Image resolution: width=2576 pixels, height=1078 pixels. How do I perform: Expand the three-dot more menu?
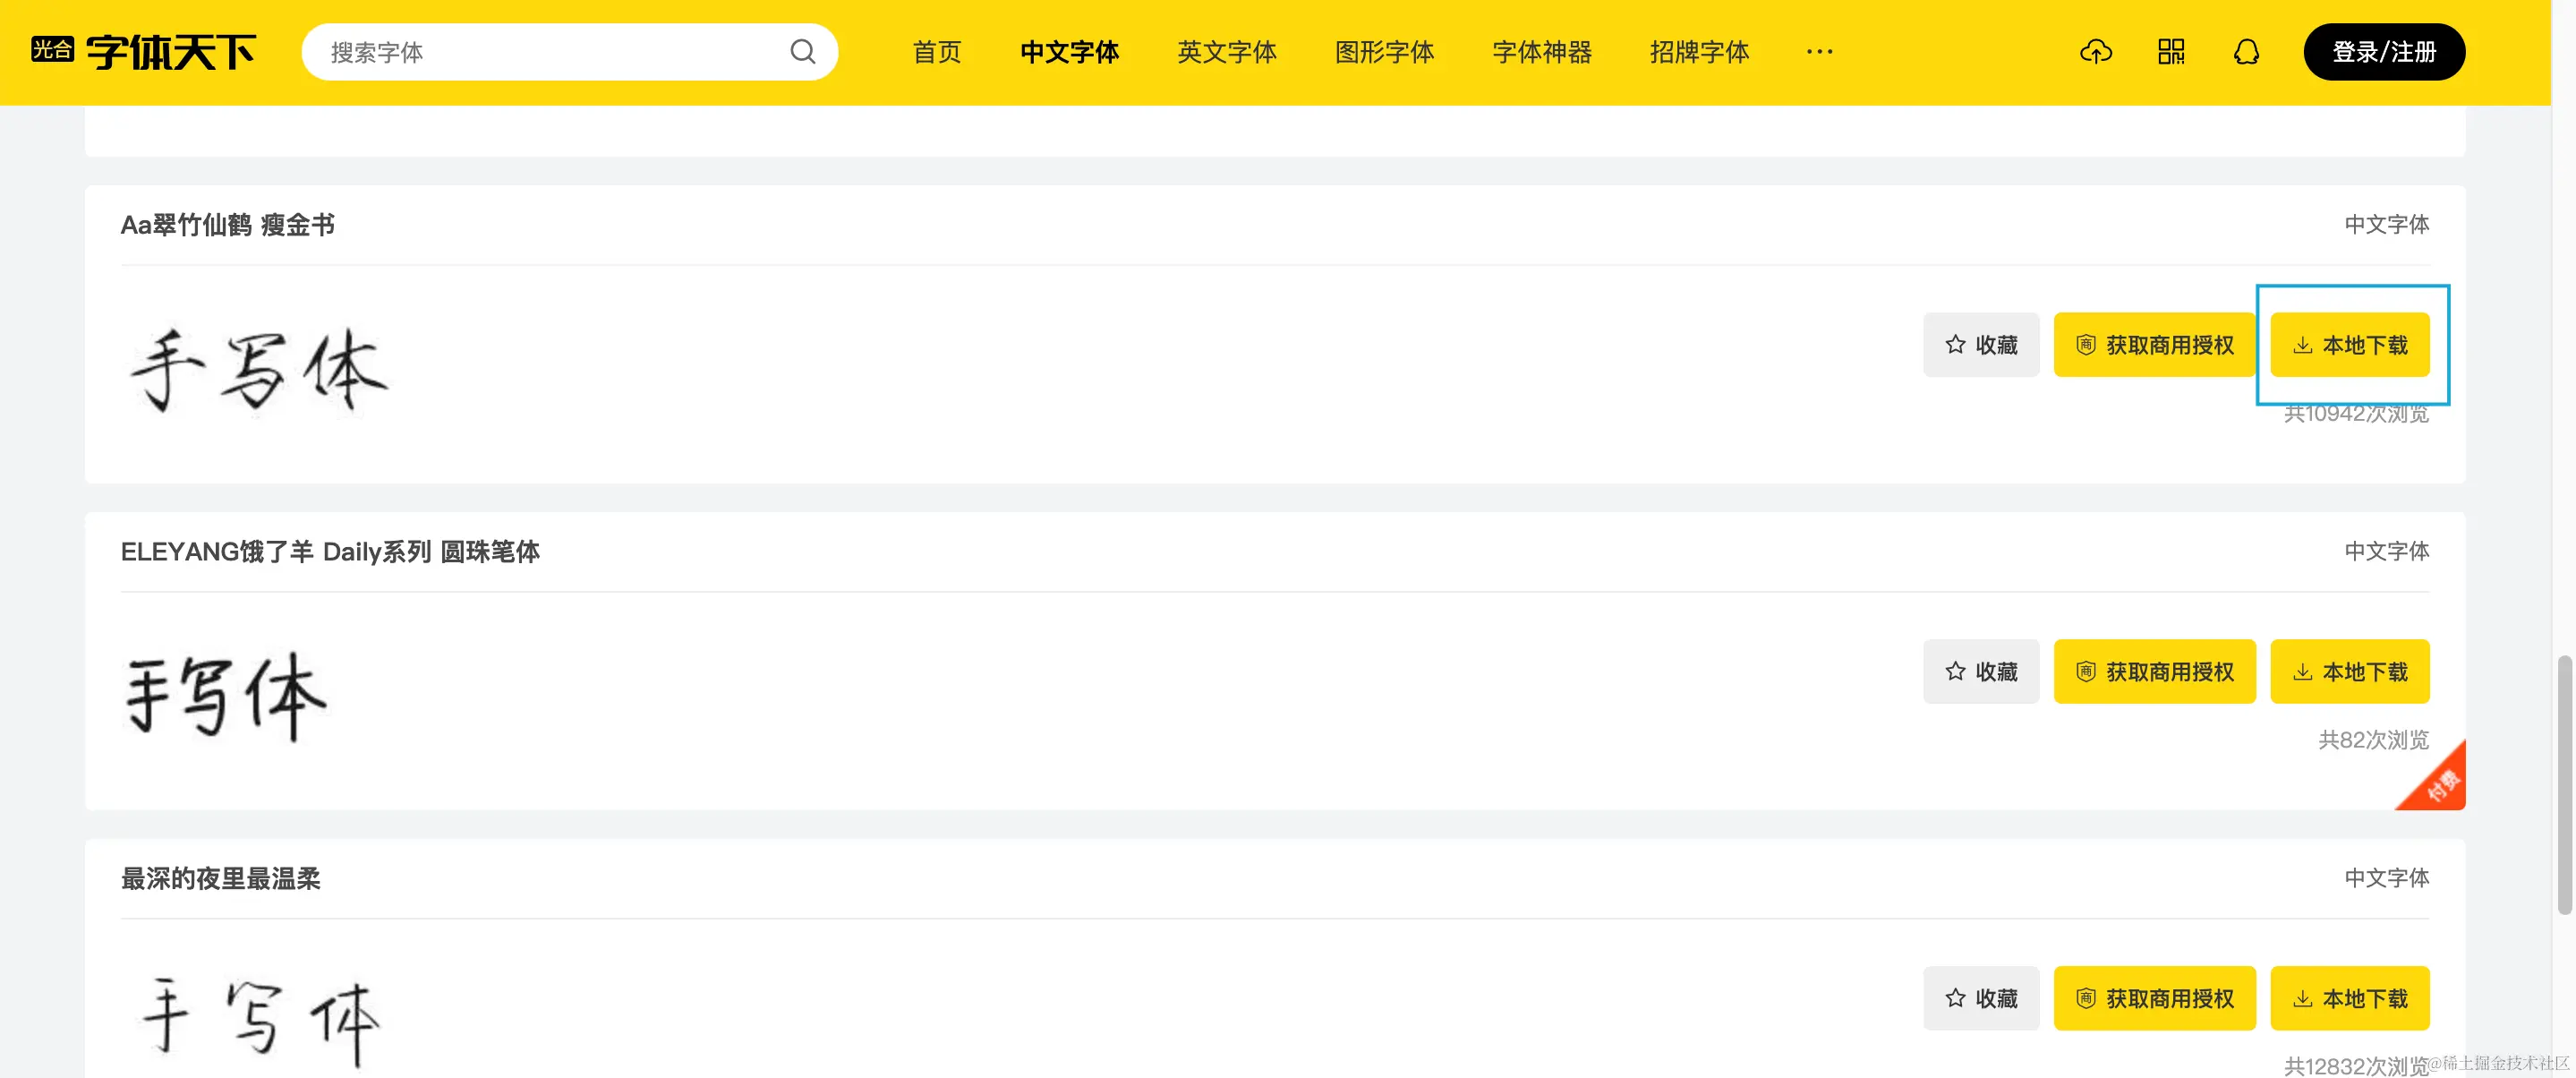(x=1819, y=52)
